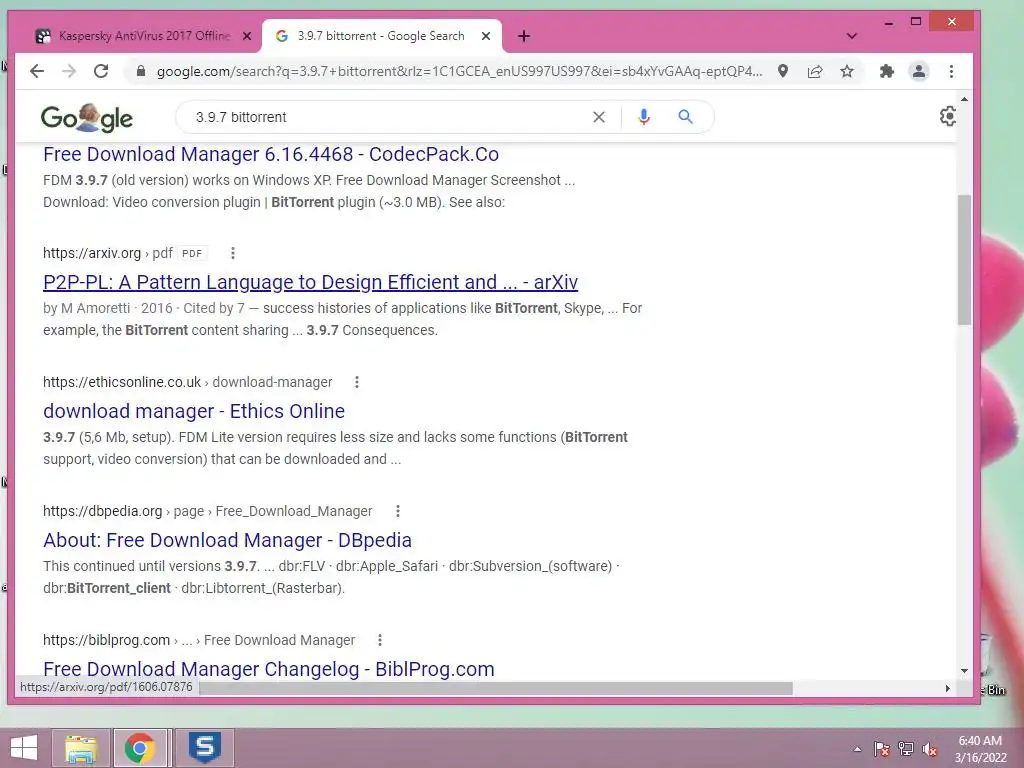Click the https://dbpedia.org breadcrumb text
This screenshot has height=768, width=1024.
tap(103, 511)
